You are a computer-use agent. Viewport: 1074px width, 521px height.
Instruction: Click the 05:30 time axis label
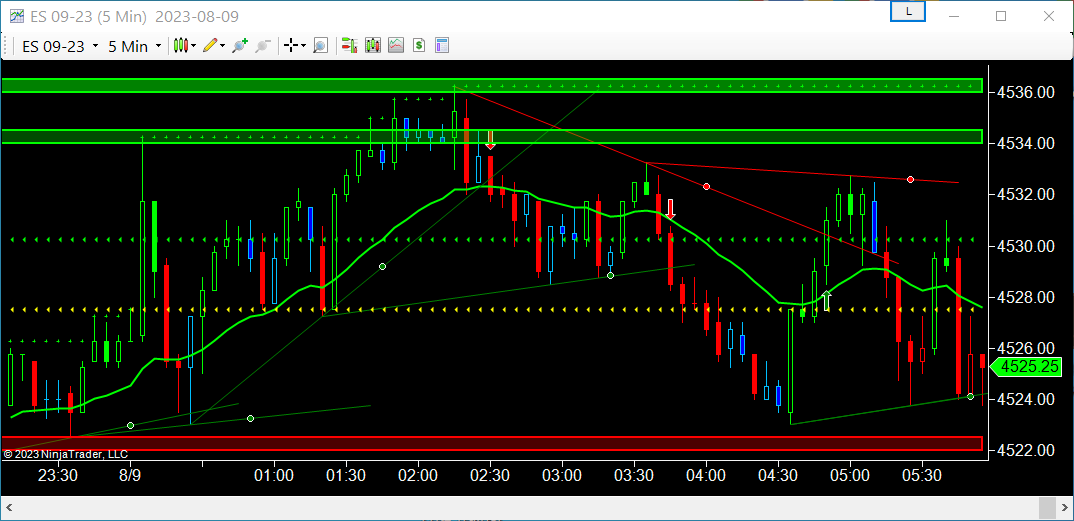[x=922, y=474]
